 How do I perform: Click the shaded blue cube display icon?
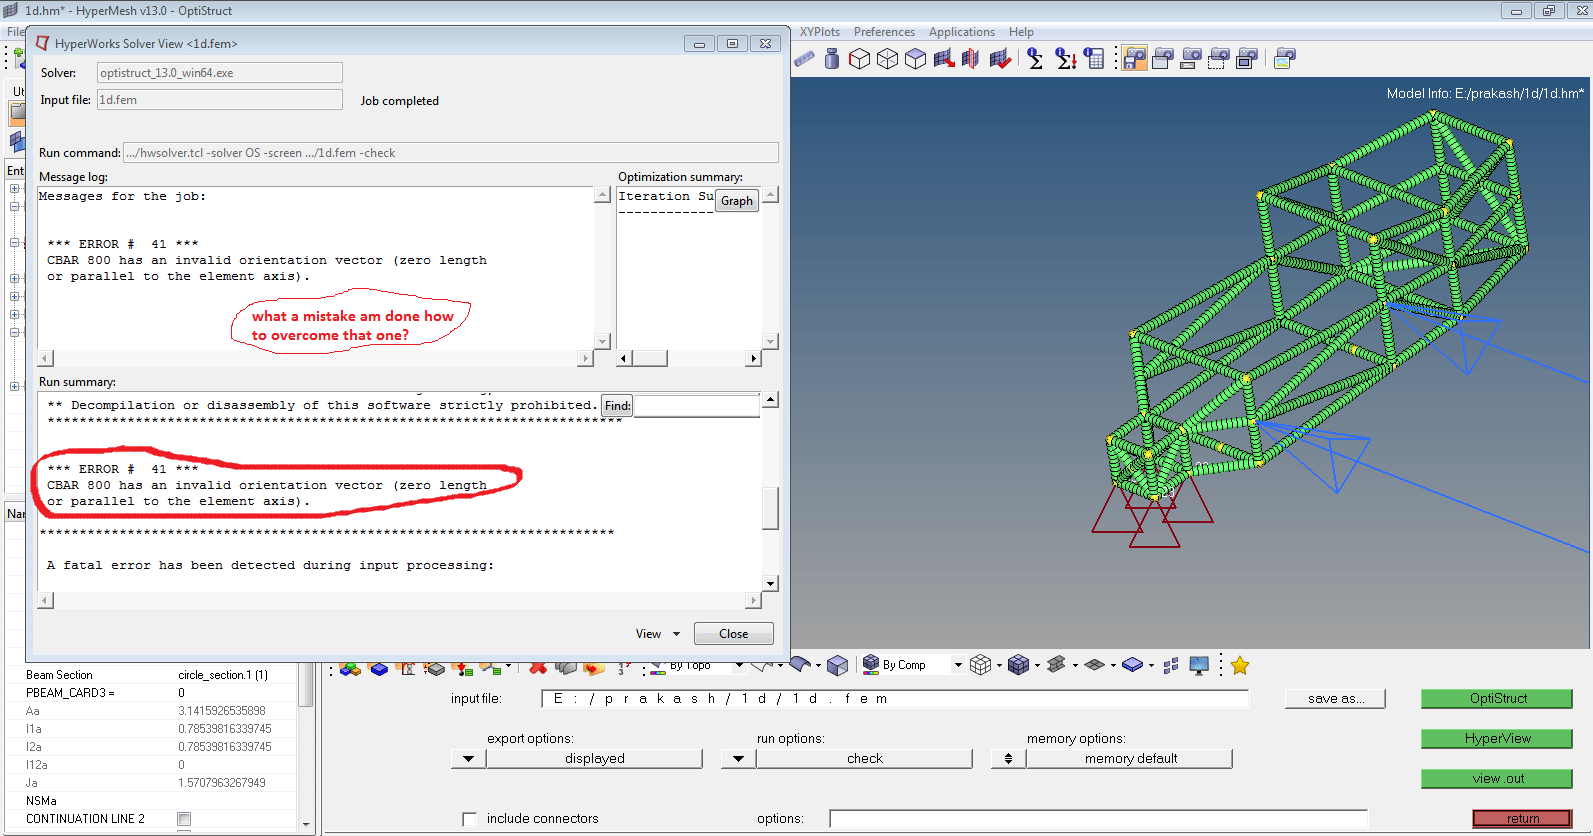click(x=1018, y=665)
